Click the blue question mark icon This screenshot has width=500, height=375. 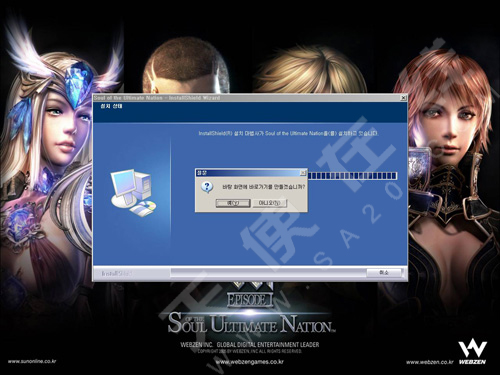click(x=207, y=187)
